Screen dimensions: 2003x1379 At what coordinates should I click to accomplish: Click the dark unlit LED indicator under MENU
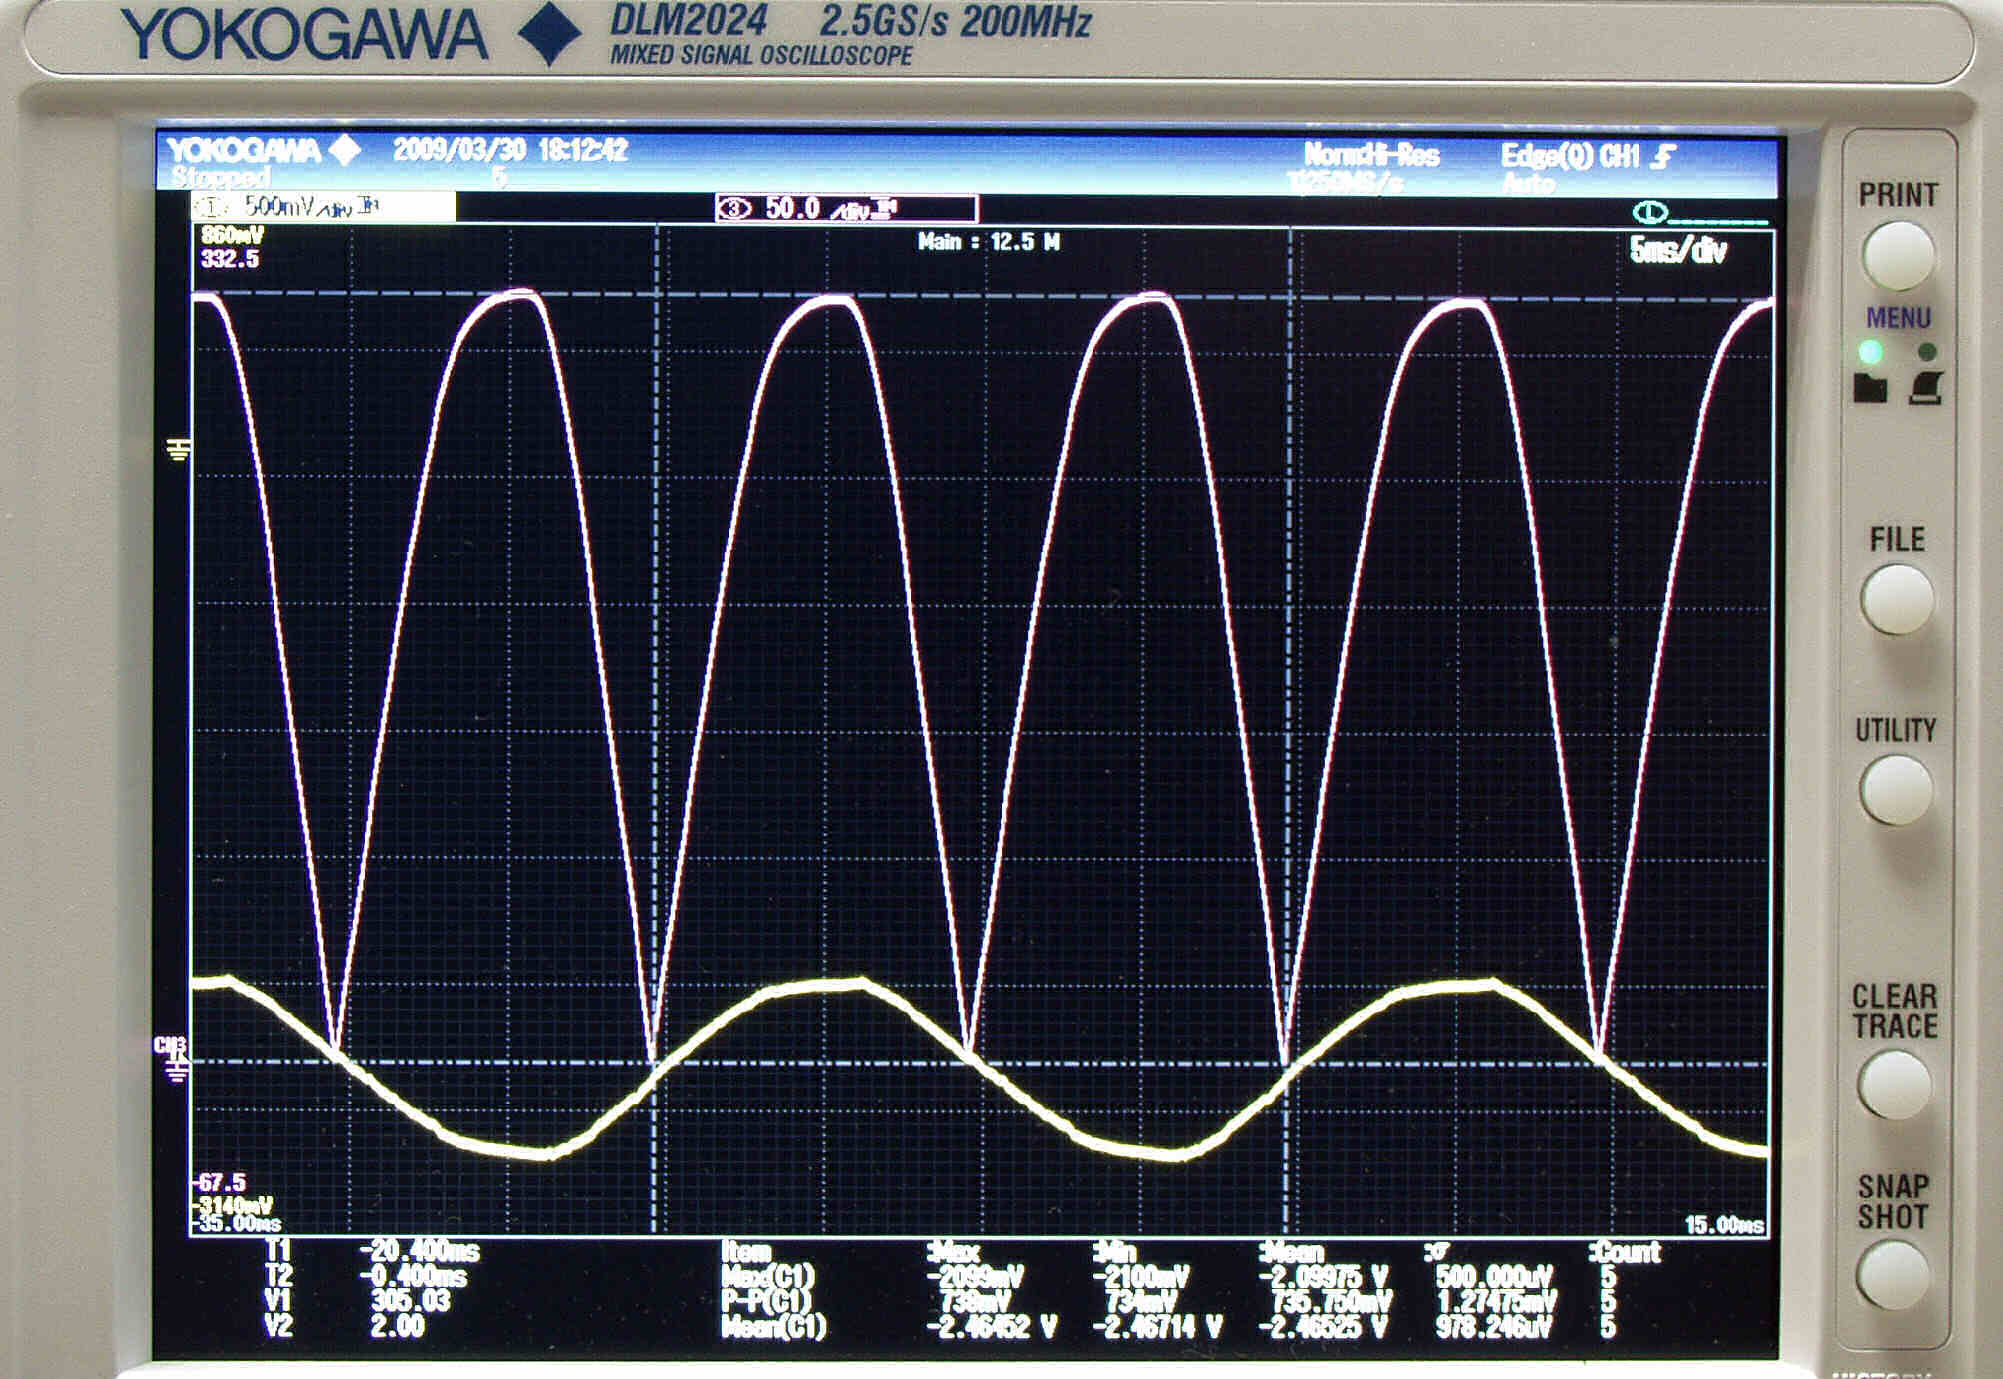click(1927, 352)
